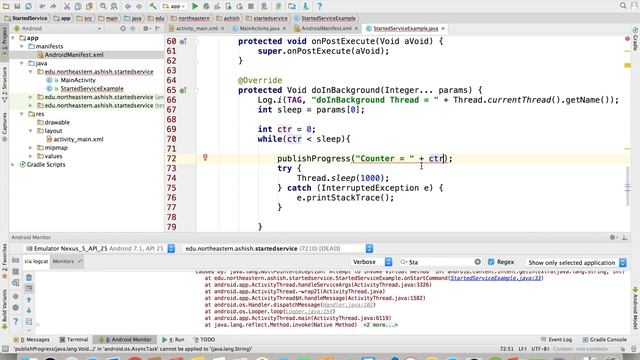Click the Paste clipboard icon

point(89,6)
